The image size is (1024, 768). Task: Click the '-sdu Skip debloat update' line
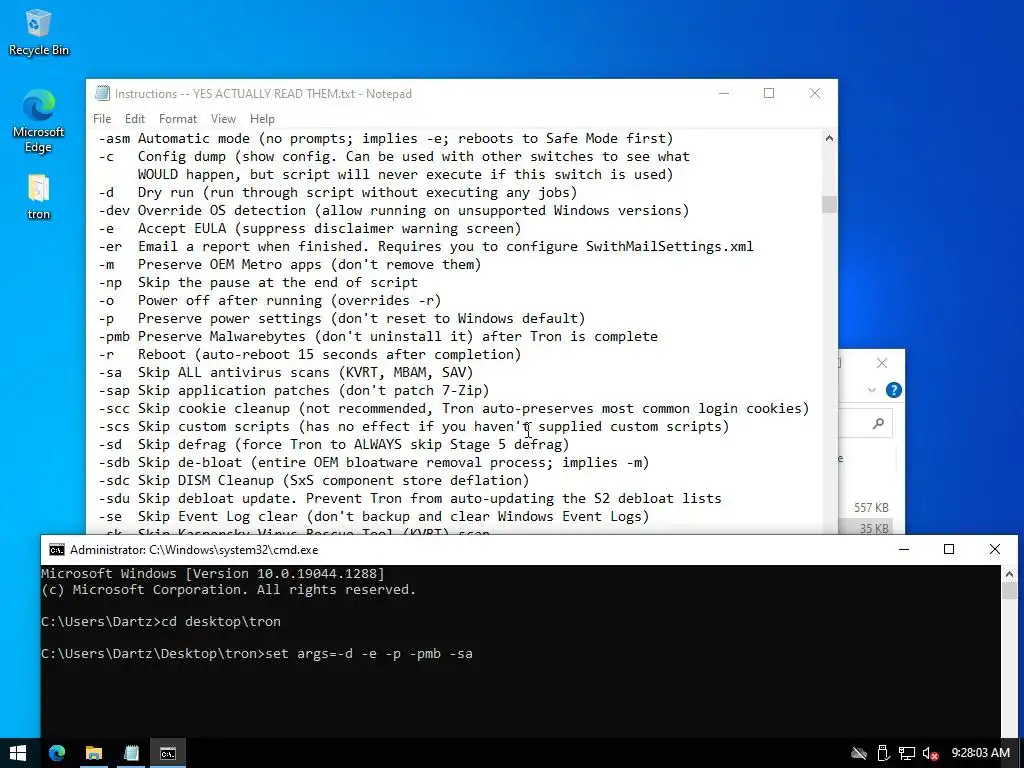[410, 498]
